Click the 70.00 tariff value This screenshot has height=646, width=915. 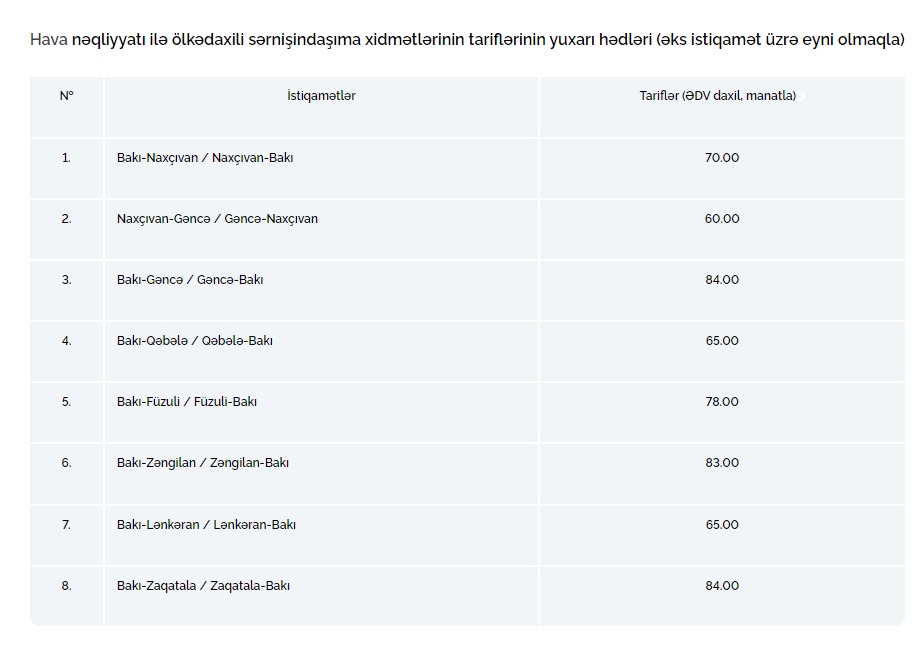pos(722,158)
